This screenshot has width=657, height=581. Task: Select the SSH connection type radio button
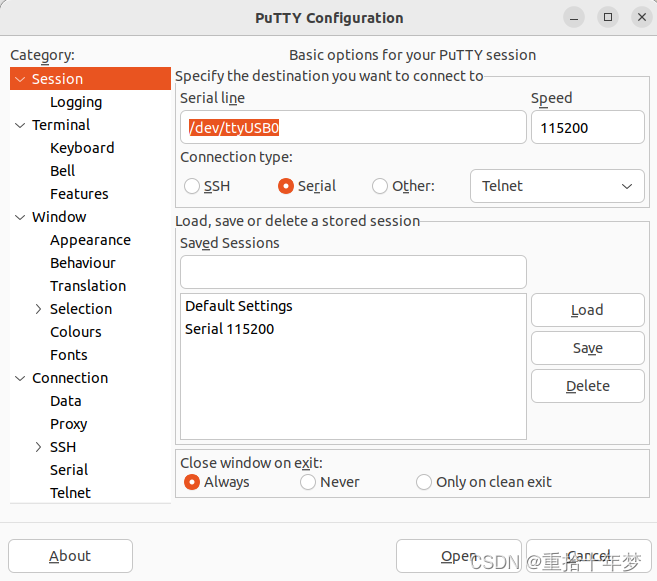click(192, 186)
